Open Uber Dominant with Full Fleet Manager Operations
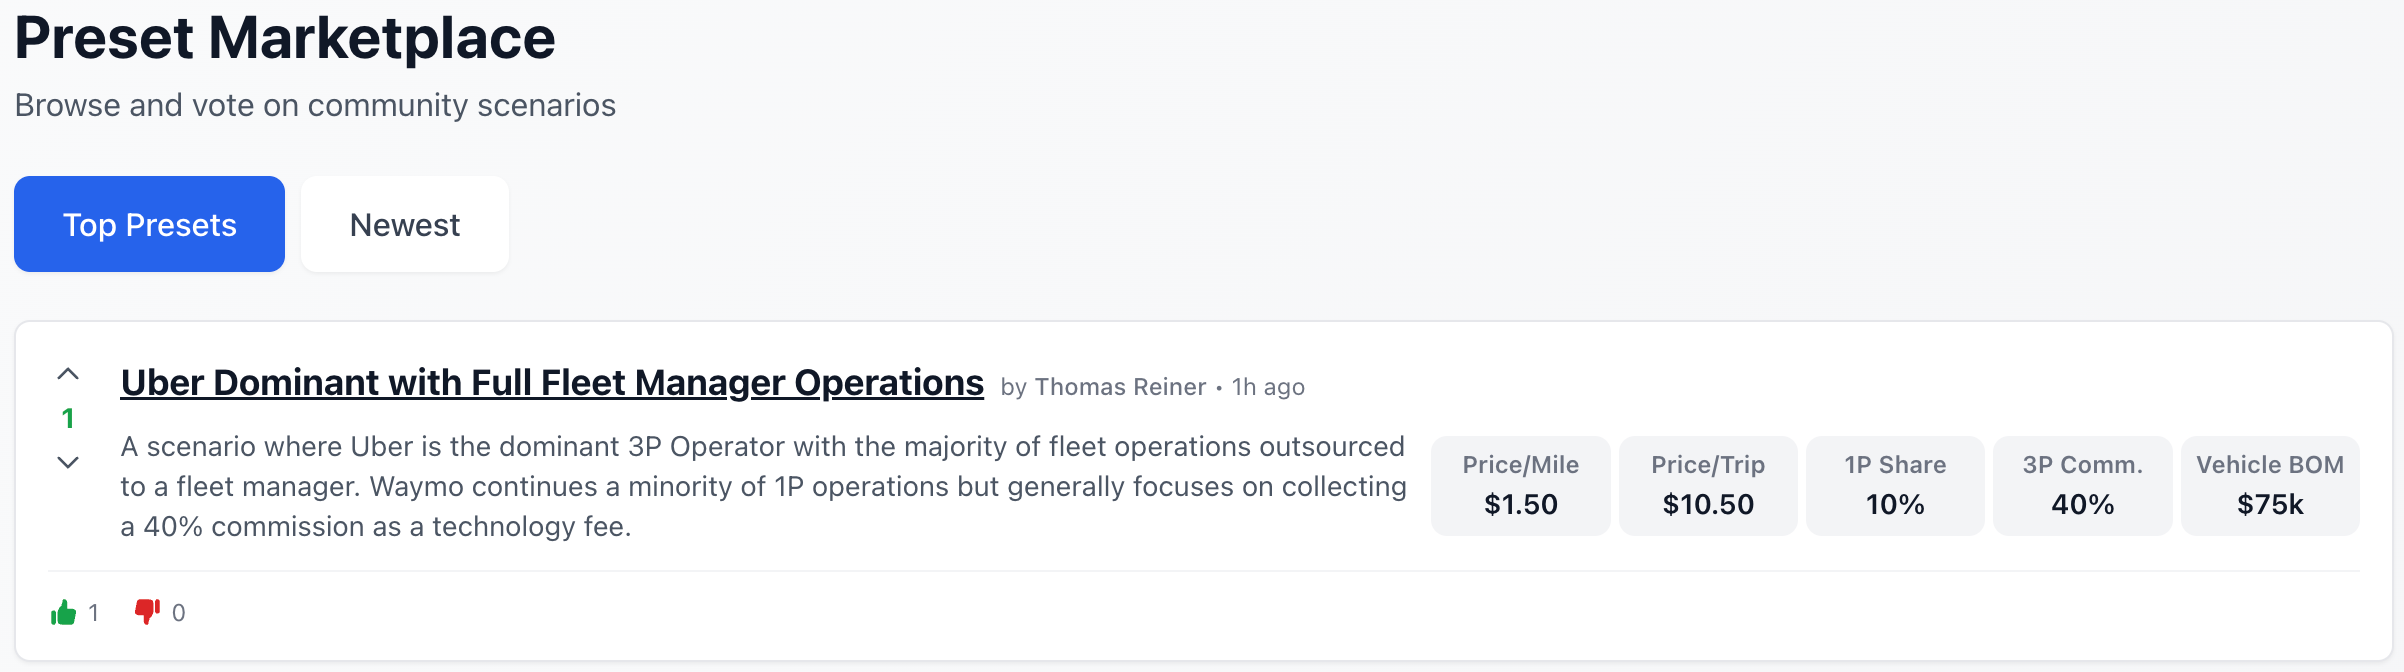Screen dimensions: 2404x672 click(x=552, y=383)
